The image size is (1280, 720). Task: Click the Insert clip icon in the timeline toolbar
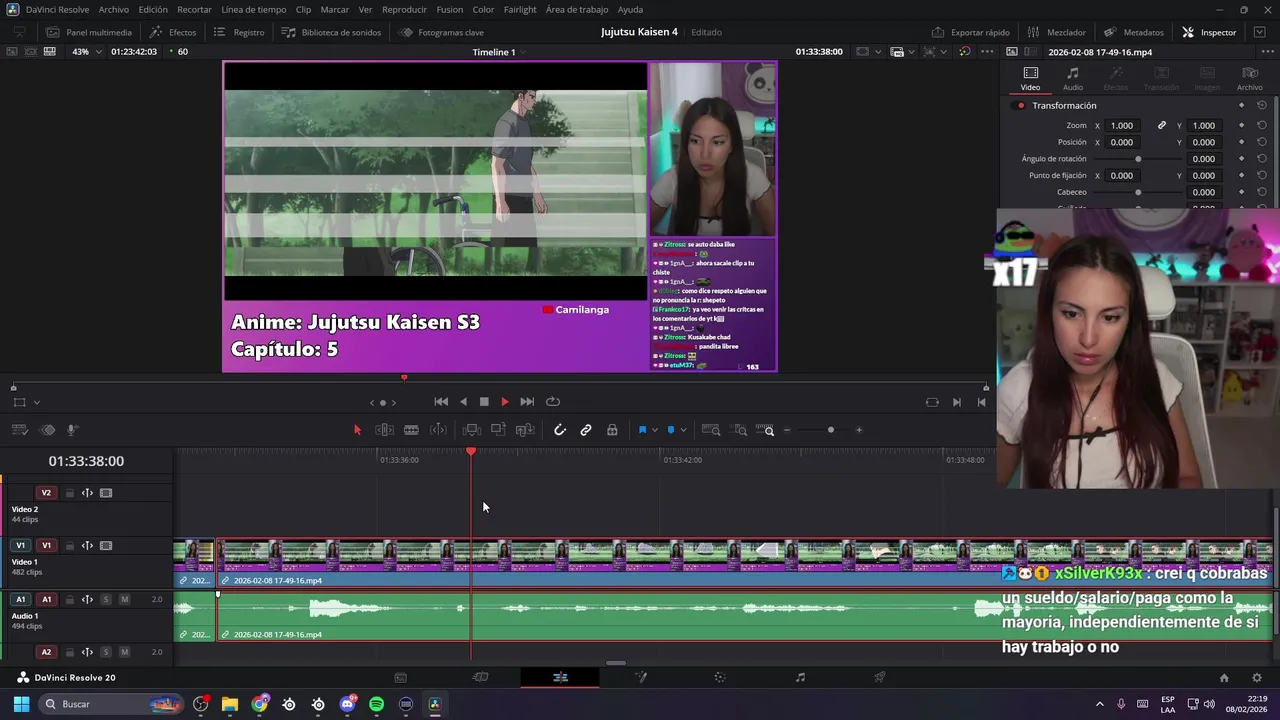(472, 430)
